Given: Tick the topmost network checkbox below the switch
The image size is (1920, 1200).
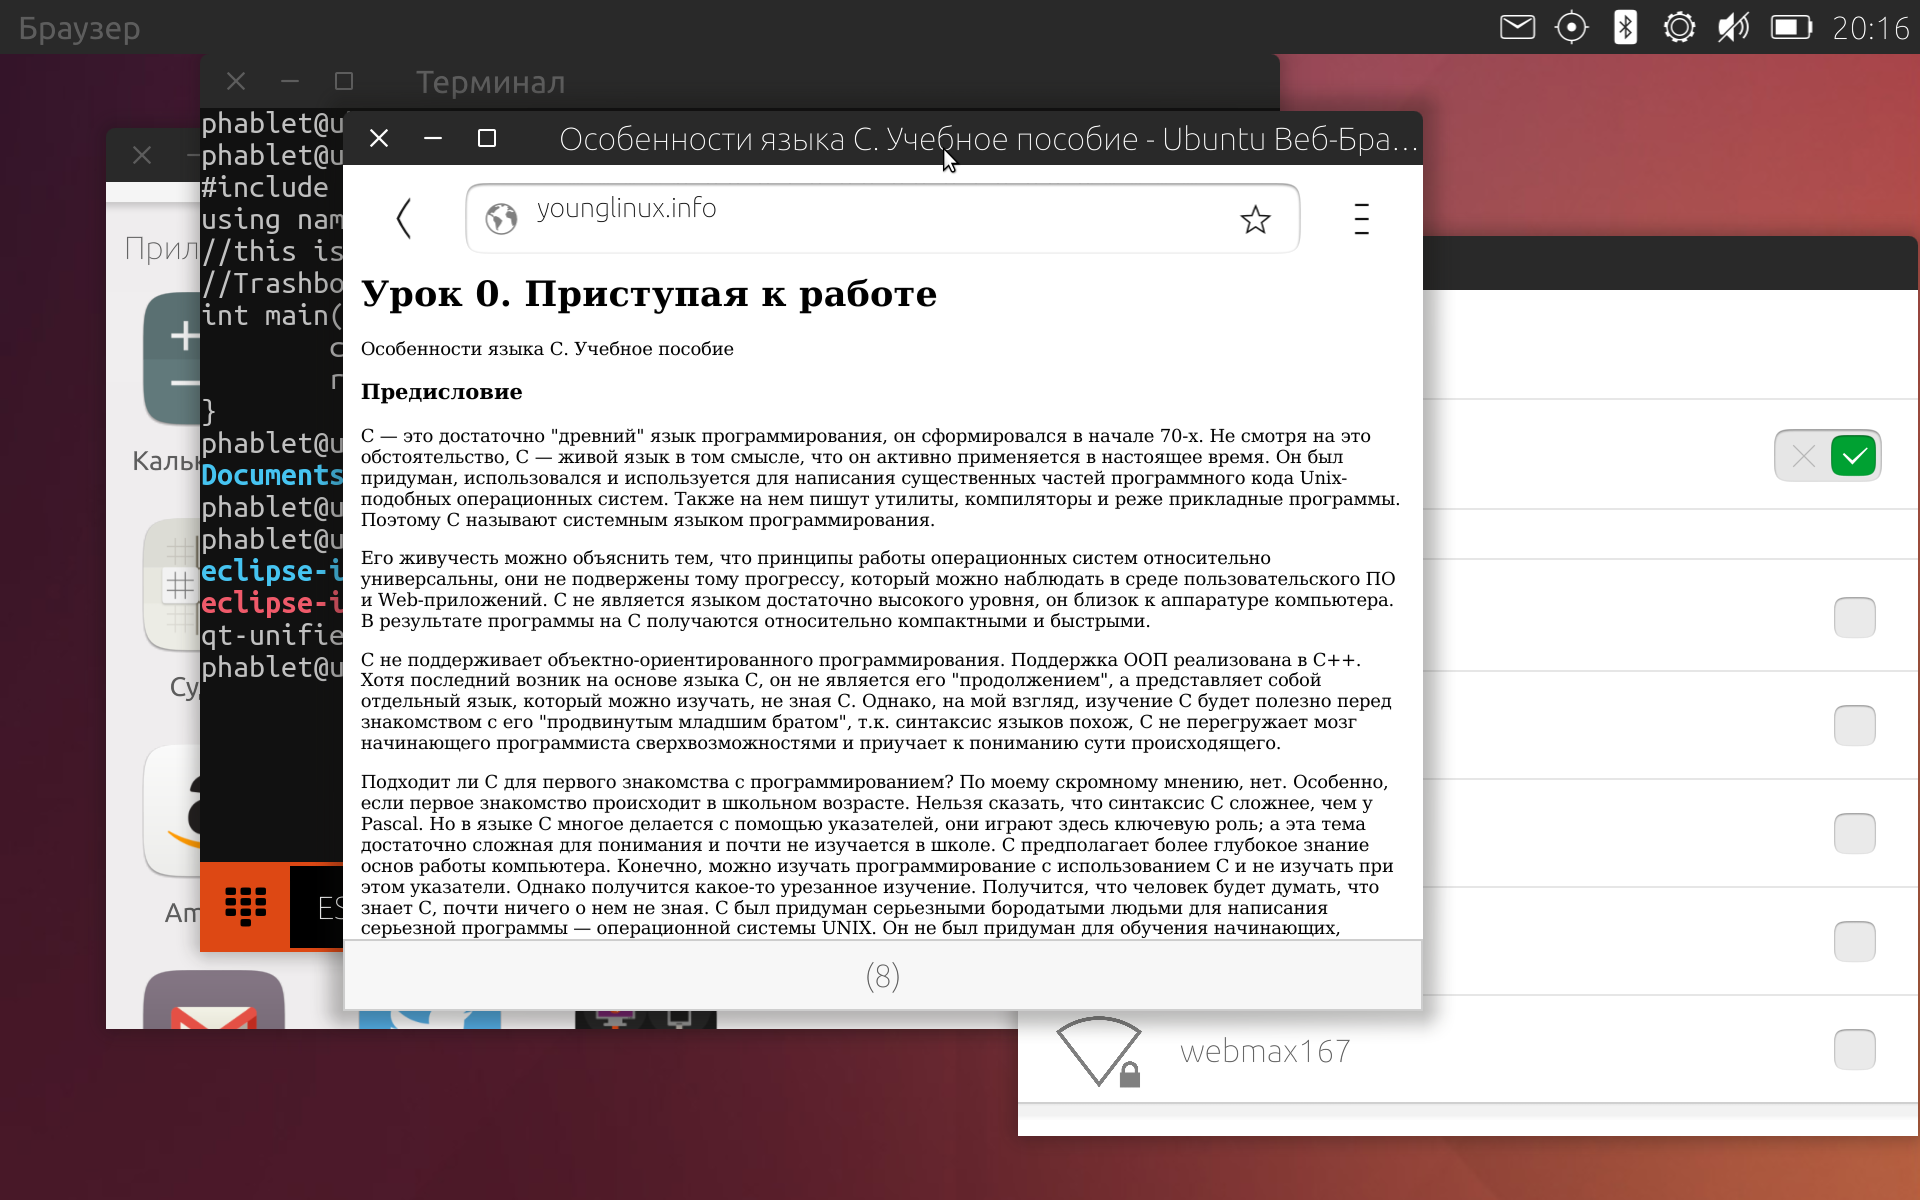Looking at the screenshot, I should tap(1854, 618).
